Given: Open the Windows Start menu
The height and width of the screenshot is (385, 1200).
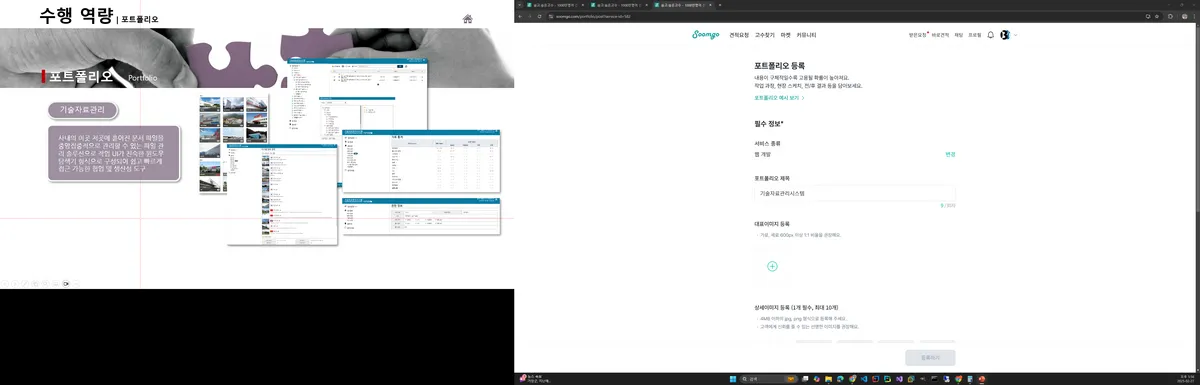Looking at the screenshot, I should tap(732, 379).
